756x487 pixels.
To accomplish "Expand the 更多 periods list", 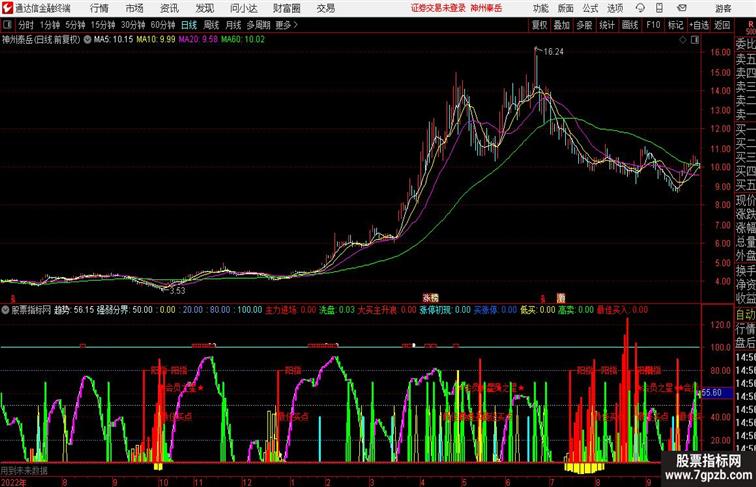I will (x=286, y=25).
